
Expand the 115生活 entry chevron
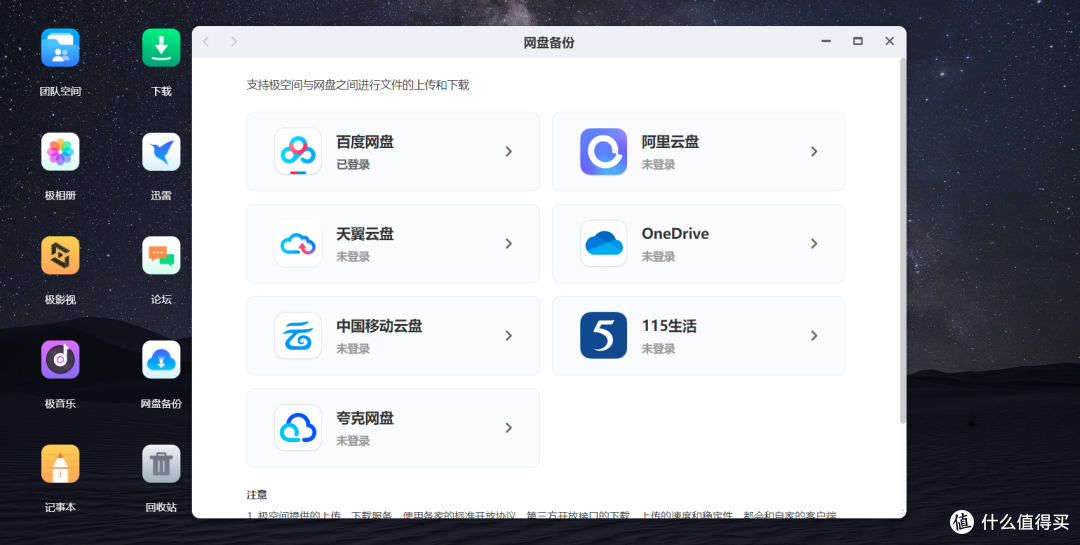[814, 336]
